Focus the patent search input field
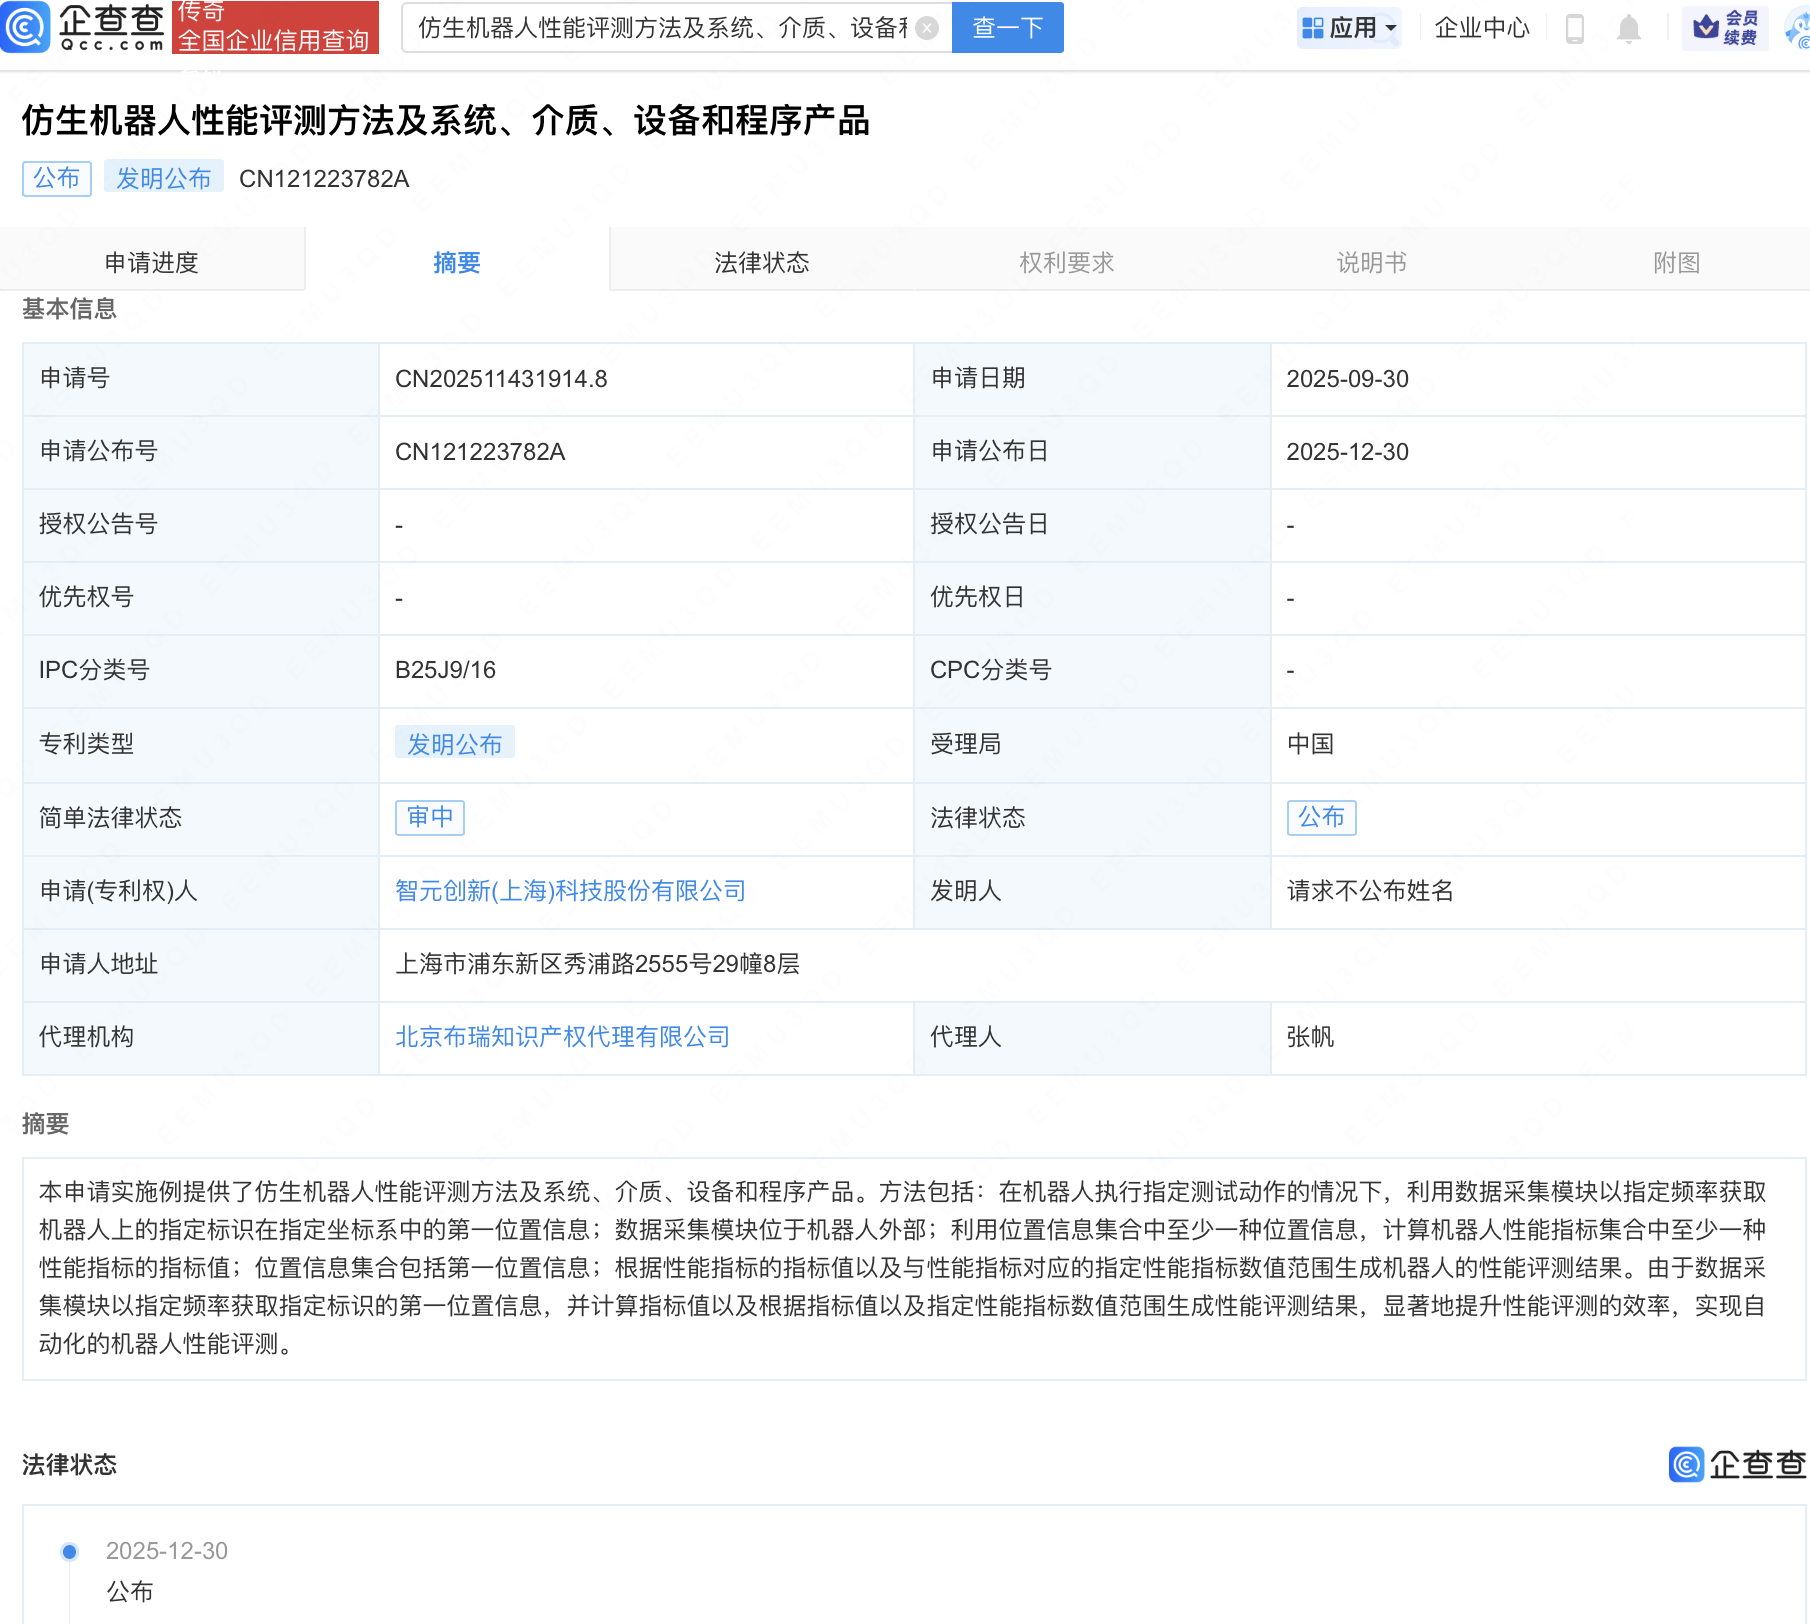 660,28
